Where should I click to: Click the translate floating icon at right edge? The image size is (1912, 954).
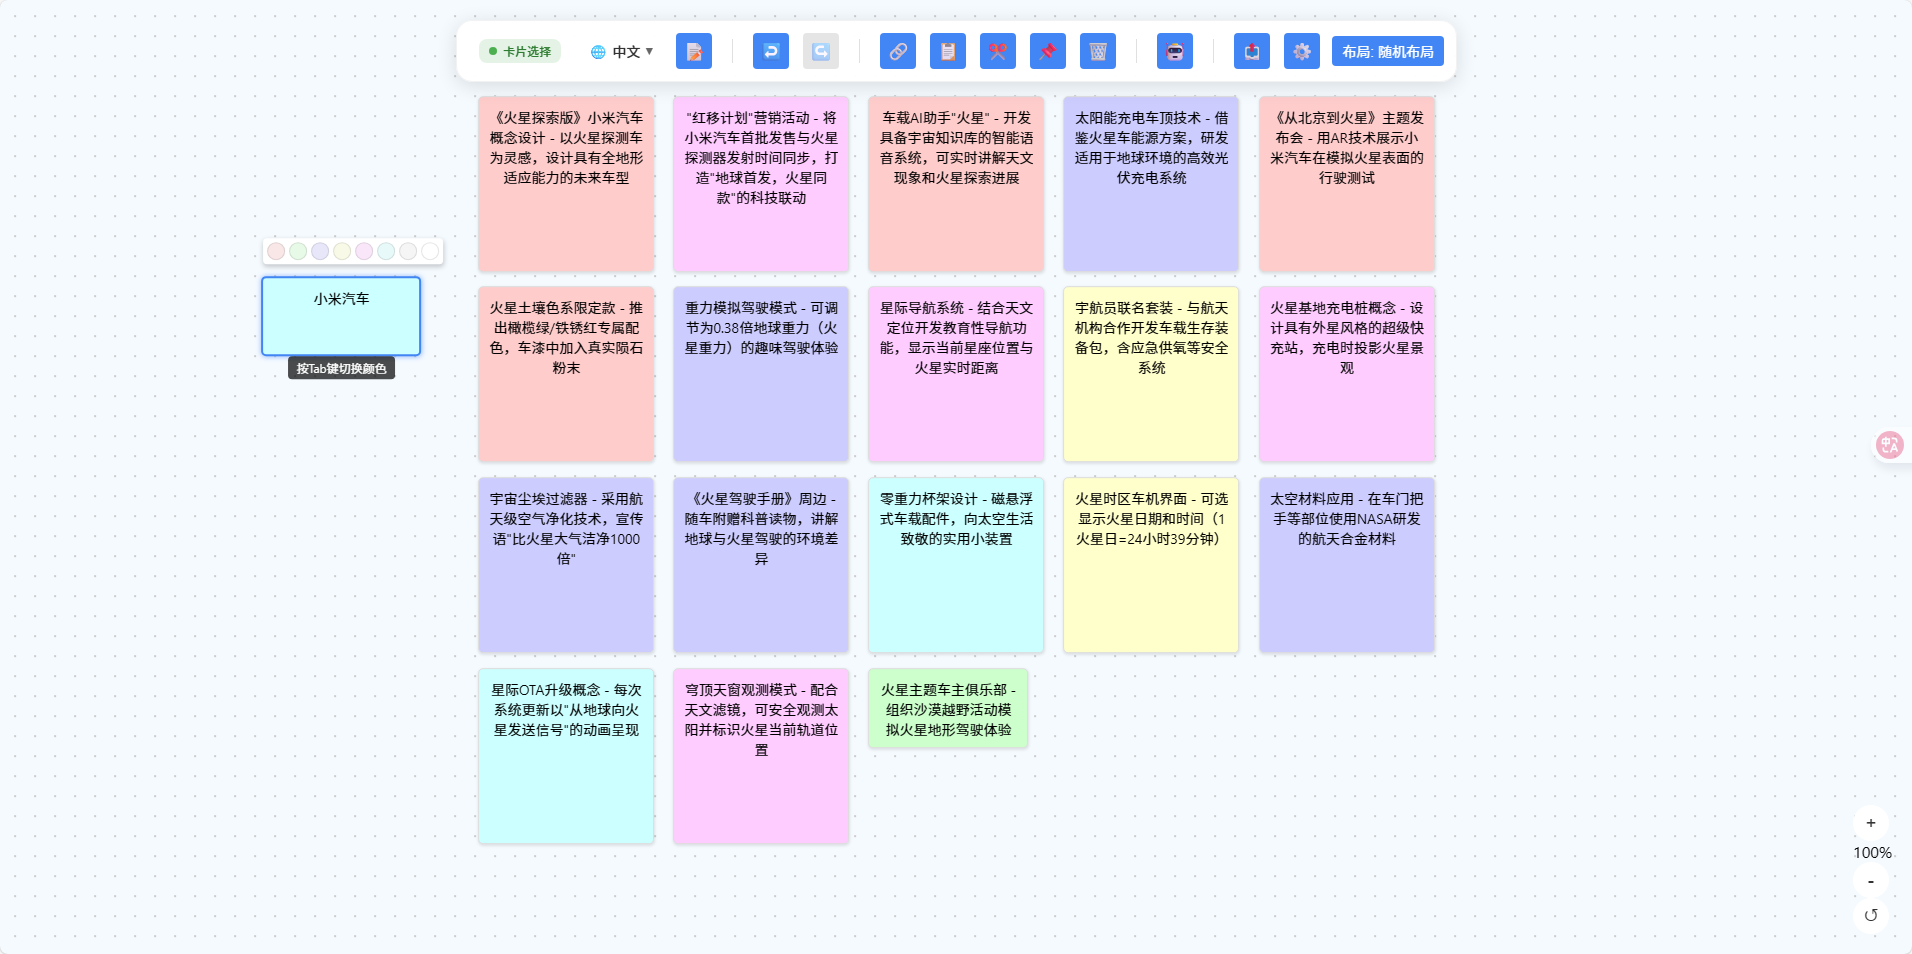pyautogui.click(x=1889, y=445)
